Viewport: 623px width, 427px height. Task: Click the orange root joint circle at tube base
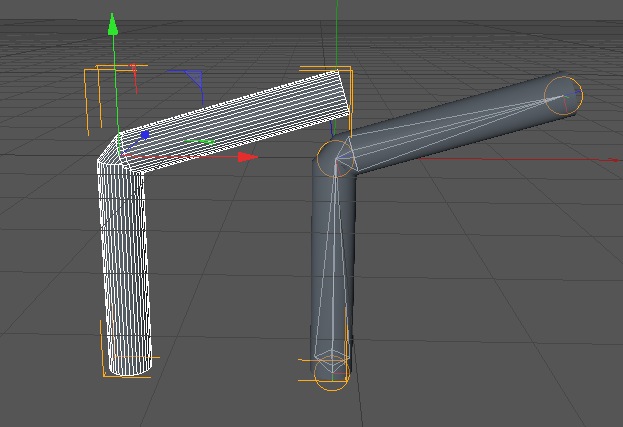332,373
